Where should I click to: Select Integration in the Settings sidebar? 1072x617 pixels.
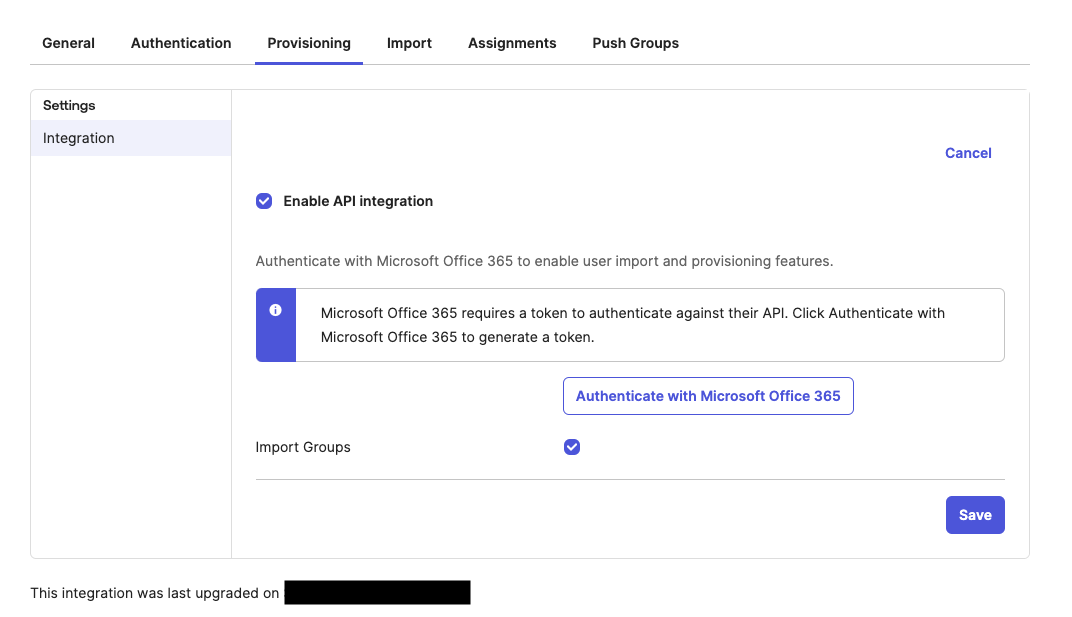pyautogui.click(x=79, y=138)
